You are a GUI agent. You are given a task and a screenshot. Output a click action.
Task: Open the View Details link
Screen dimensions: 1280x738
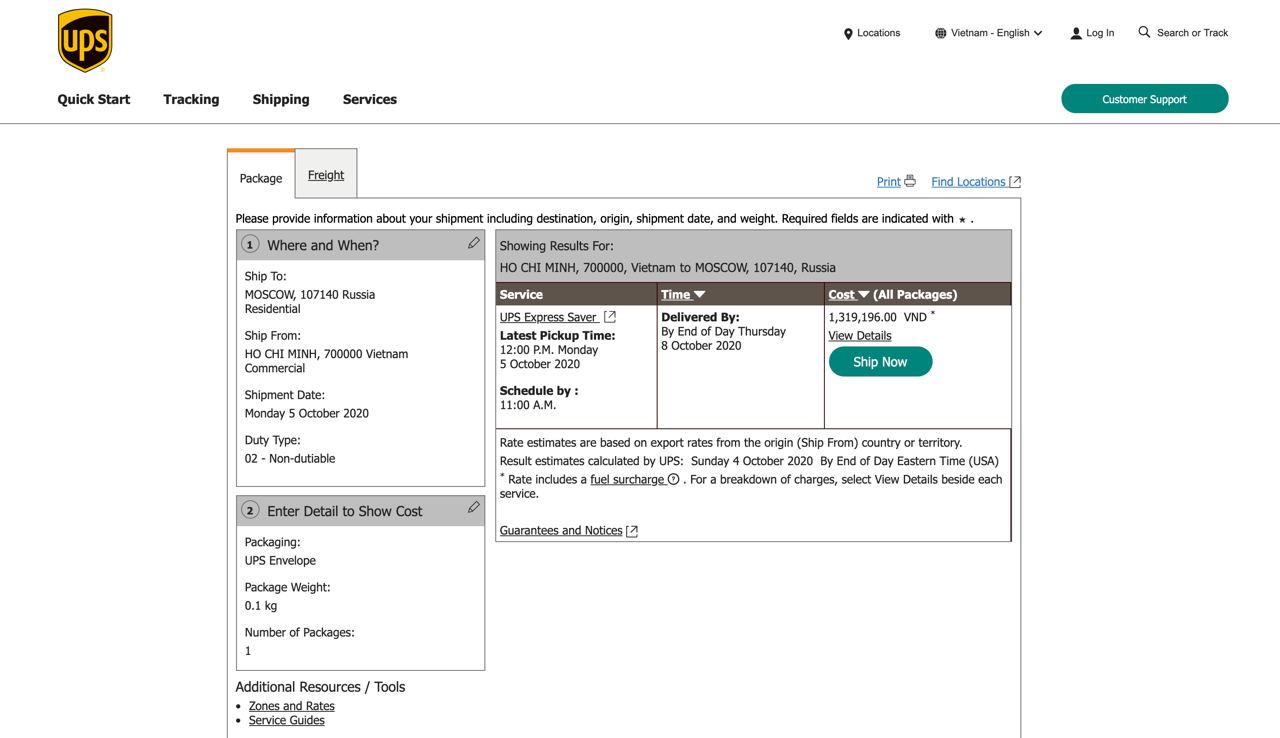(860, 336)
